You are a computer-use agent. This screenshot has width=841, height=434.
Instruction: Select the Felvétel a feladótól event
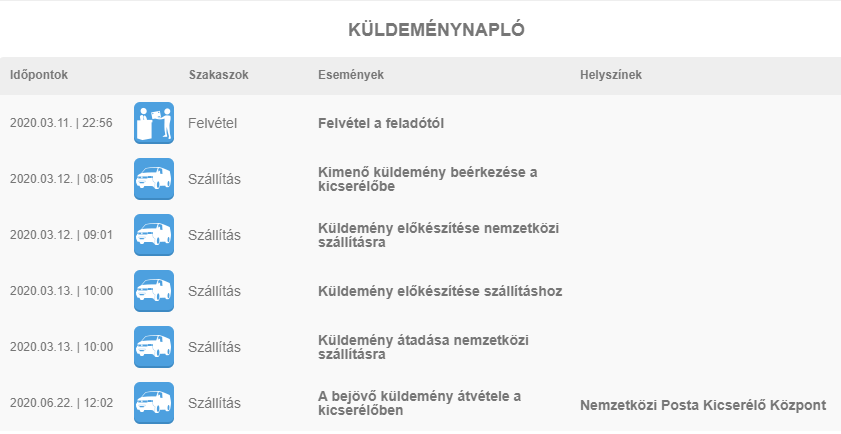click(x=381, y=123)
